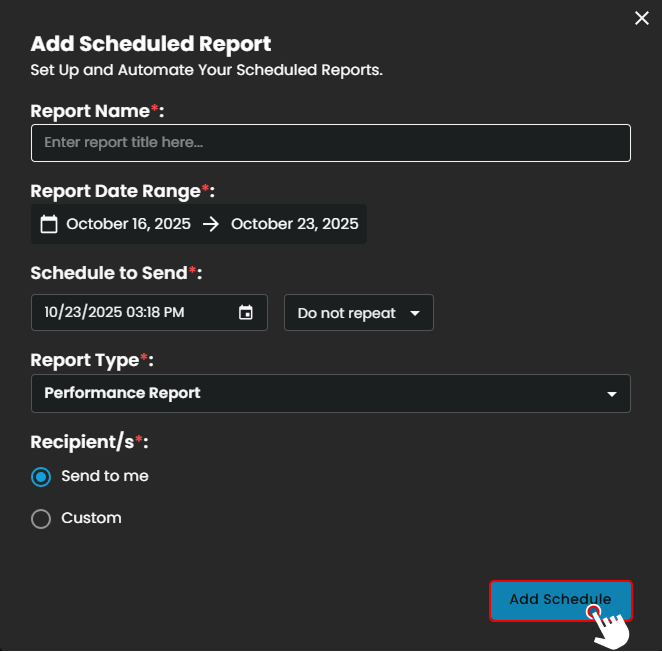Click the calendar icon beside the report date range
The height and width of the screenshot is (652, 662).
[49, 224]
